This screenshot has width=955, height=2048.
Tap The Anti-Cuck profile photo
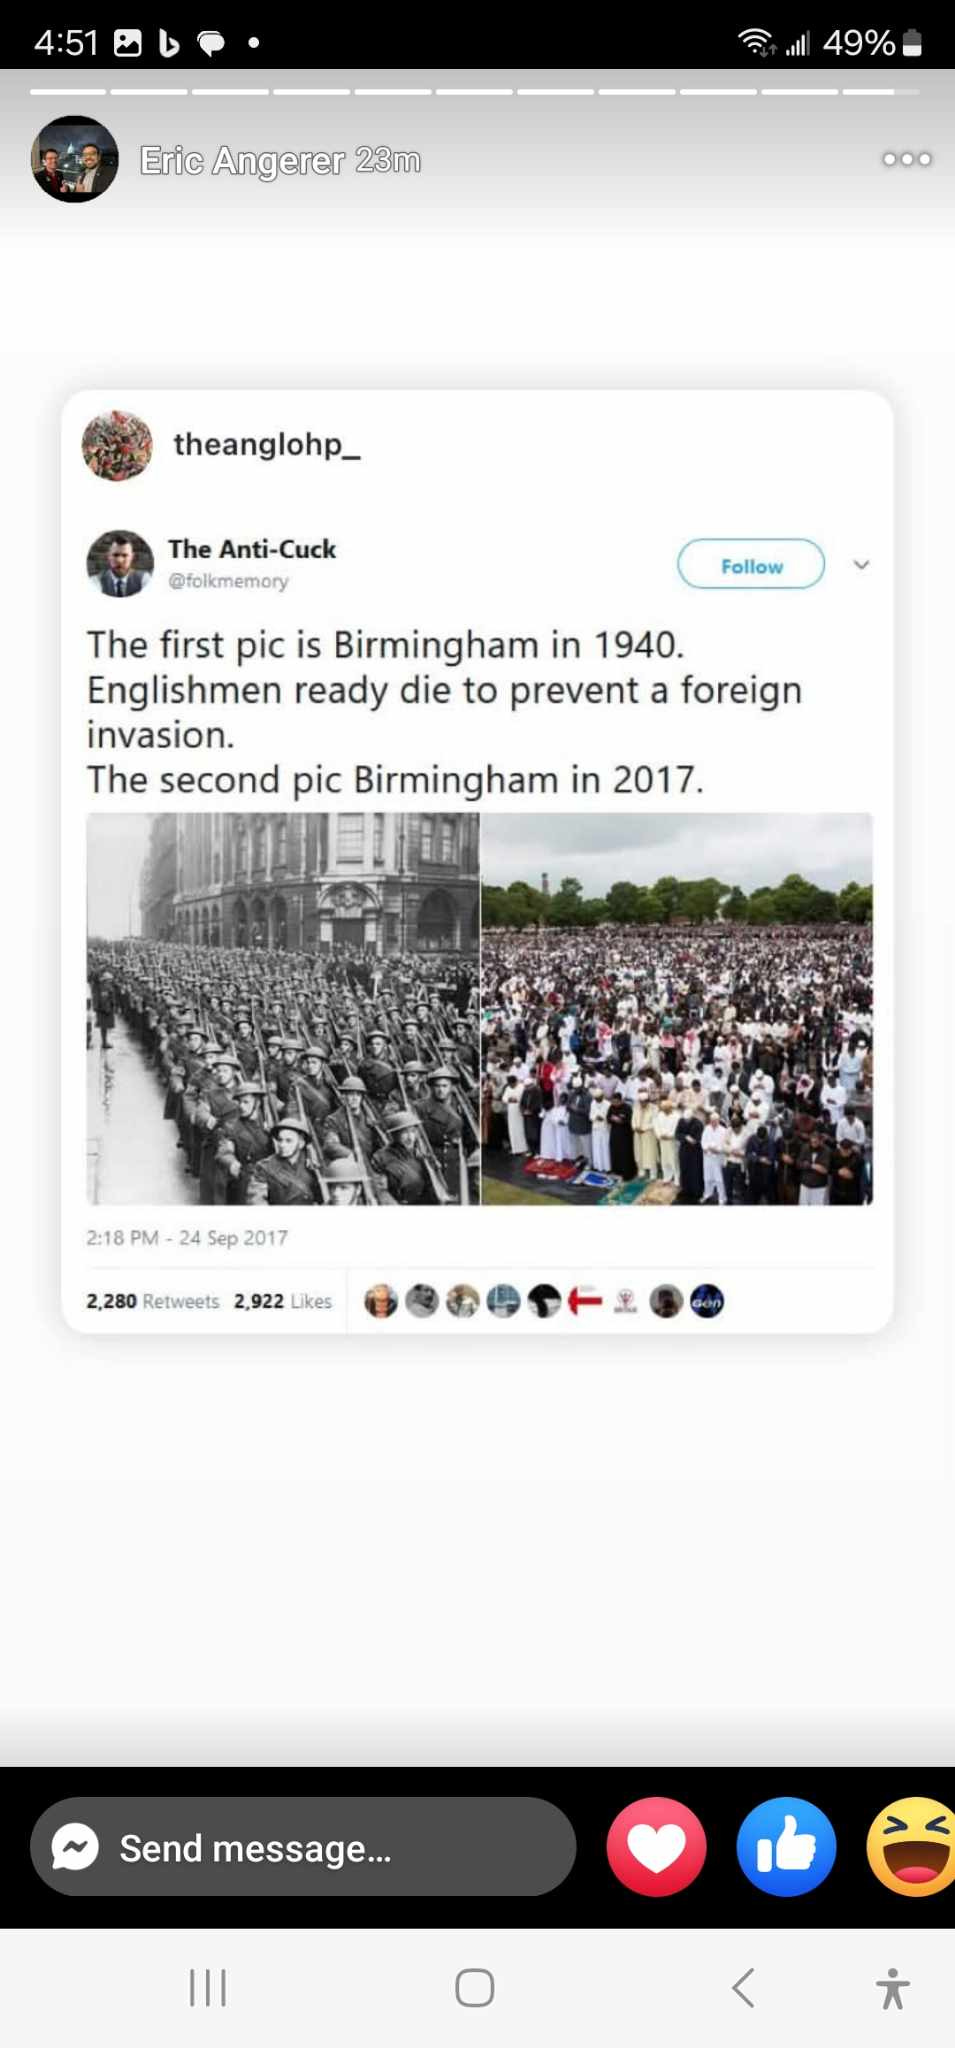click(x=120, y=563)
